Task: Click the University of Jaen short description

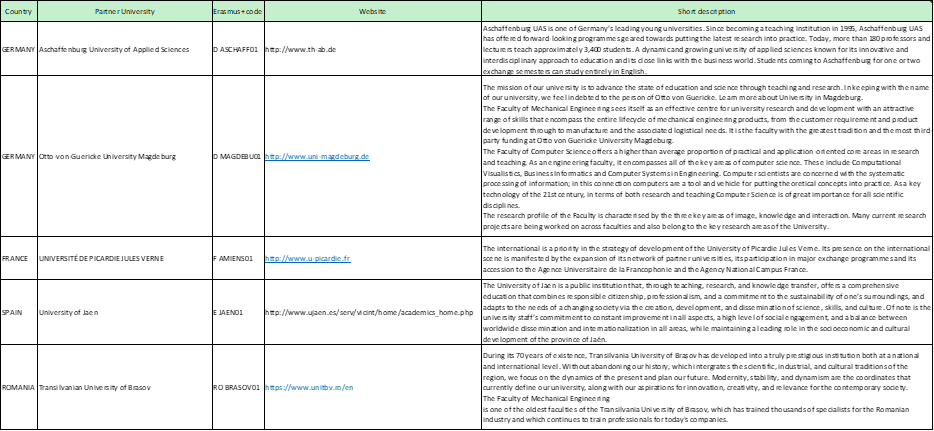Action: pos(706,312)
